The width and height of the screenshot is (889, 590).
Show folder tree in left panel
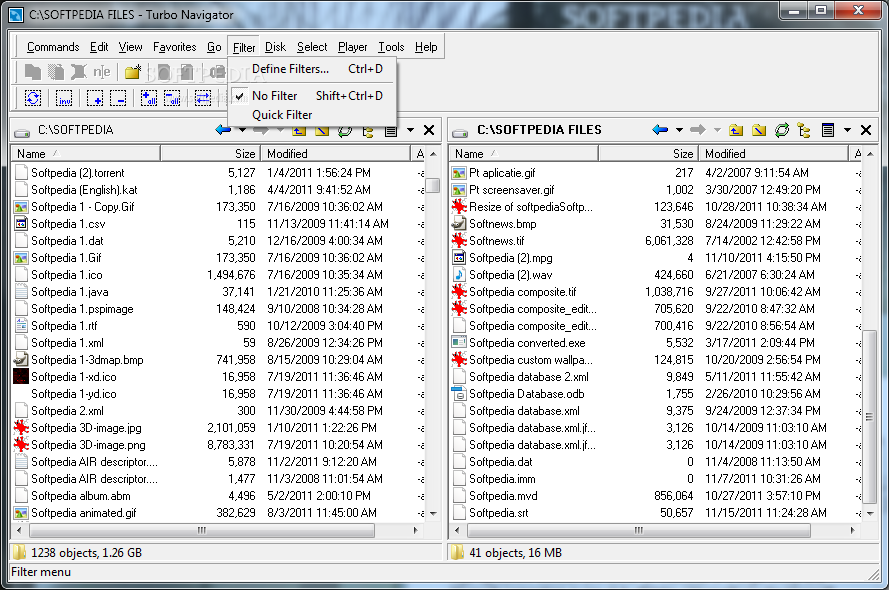368,132
